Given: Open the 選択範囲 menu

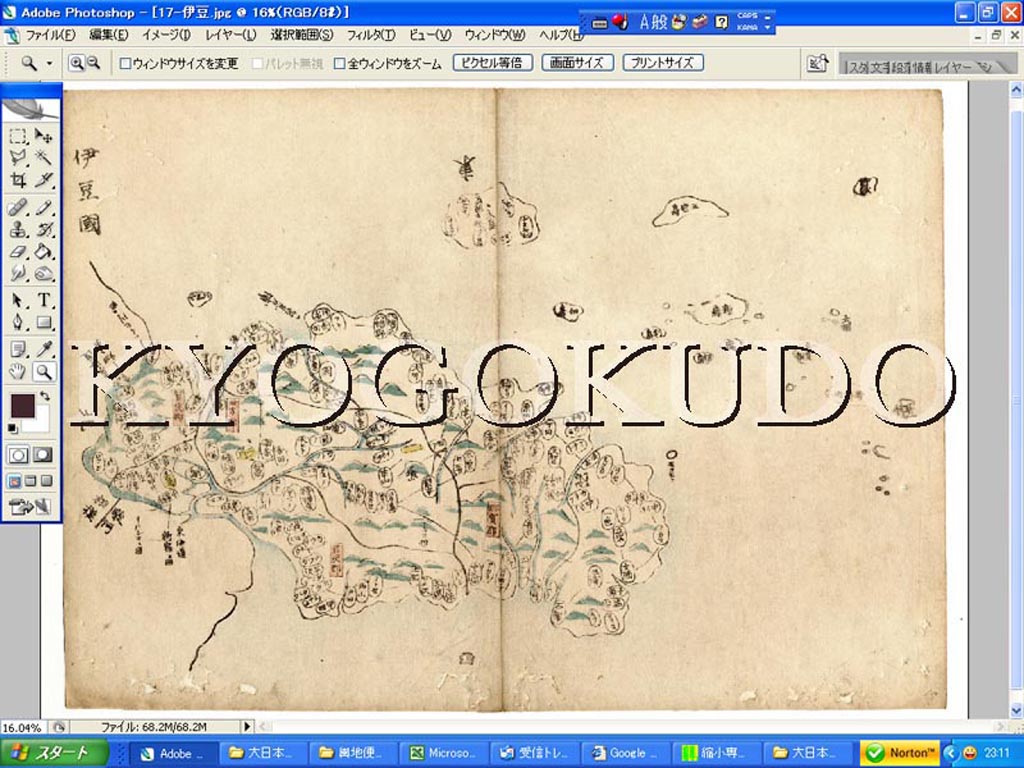Looking at the screenshot, I should [x=302, y=35].
